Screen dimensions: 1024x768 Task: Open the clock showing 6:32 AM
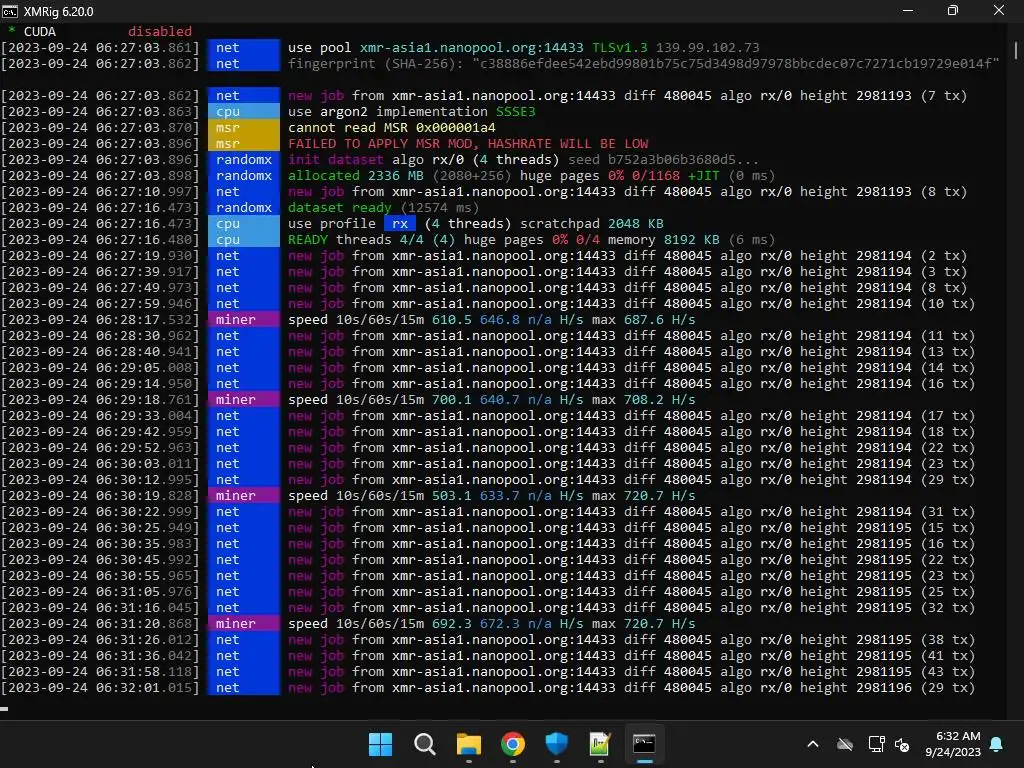click(953, 744)
